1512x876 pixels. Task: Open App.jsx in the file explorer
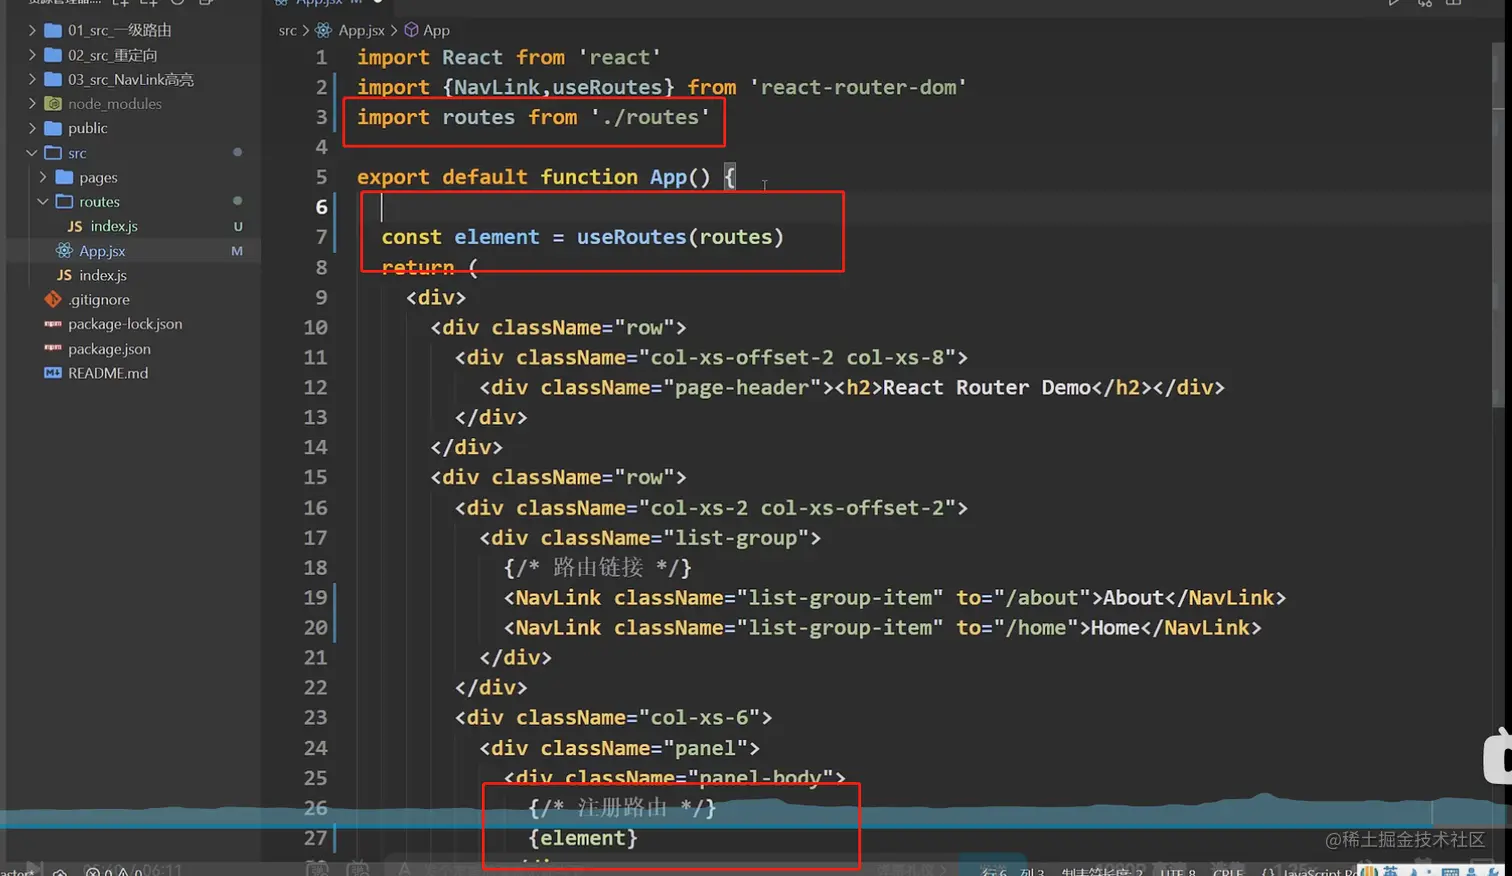(x=102, y=251)
